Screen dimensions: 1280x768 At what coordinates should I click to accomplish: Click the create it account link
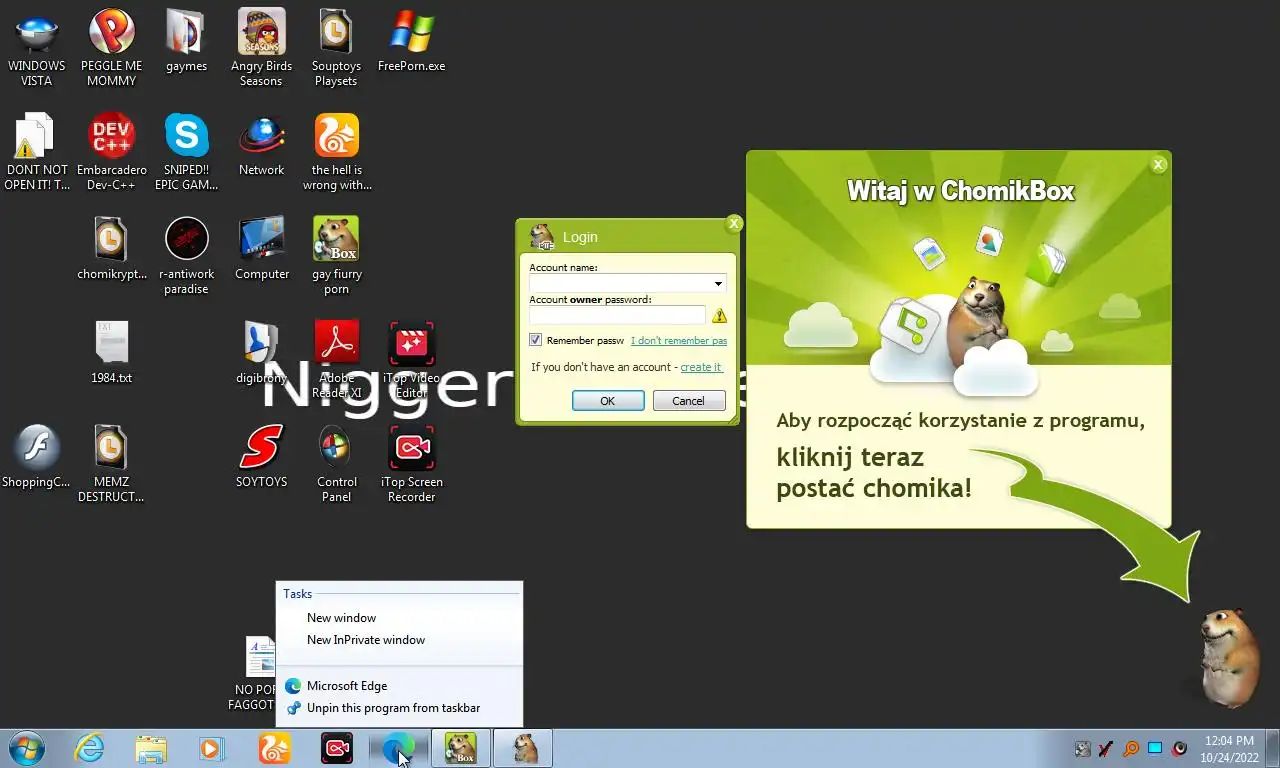701,367
